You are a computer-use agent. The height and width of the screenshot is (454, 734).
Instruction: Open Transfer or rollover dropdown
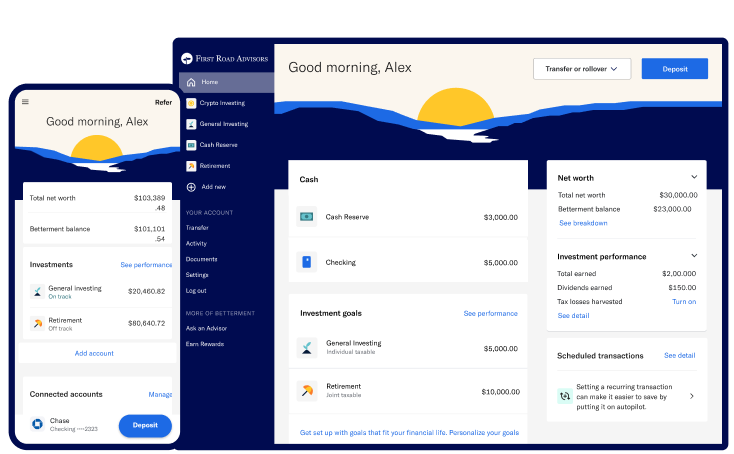(x=582, y=69)
